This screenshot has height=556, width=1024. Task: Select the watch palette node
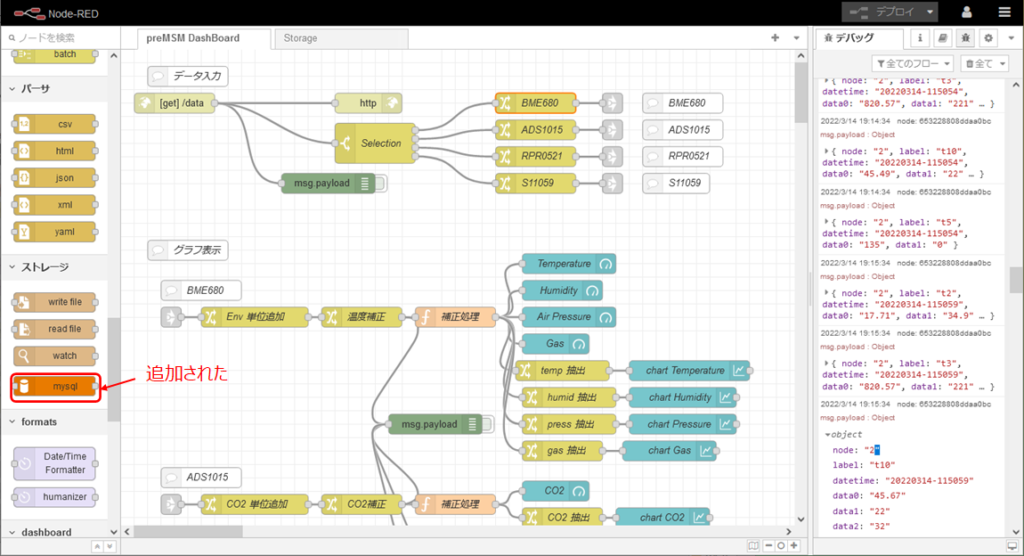pyautogui.click(x=55, y=355)
